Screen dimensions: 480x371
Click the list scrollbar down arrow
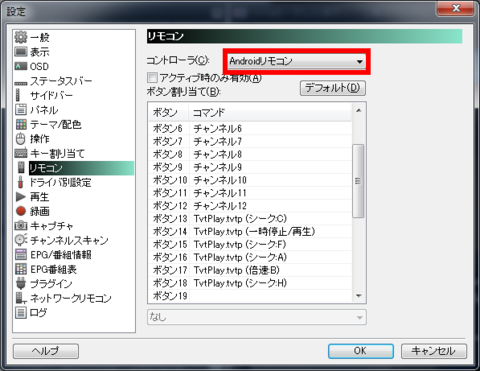[359, 296]
